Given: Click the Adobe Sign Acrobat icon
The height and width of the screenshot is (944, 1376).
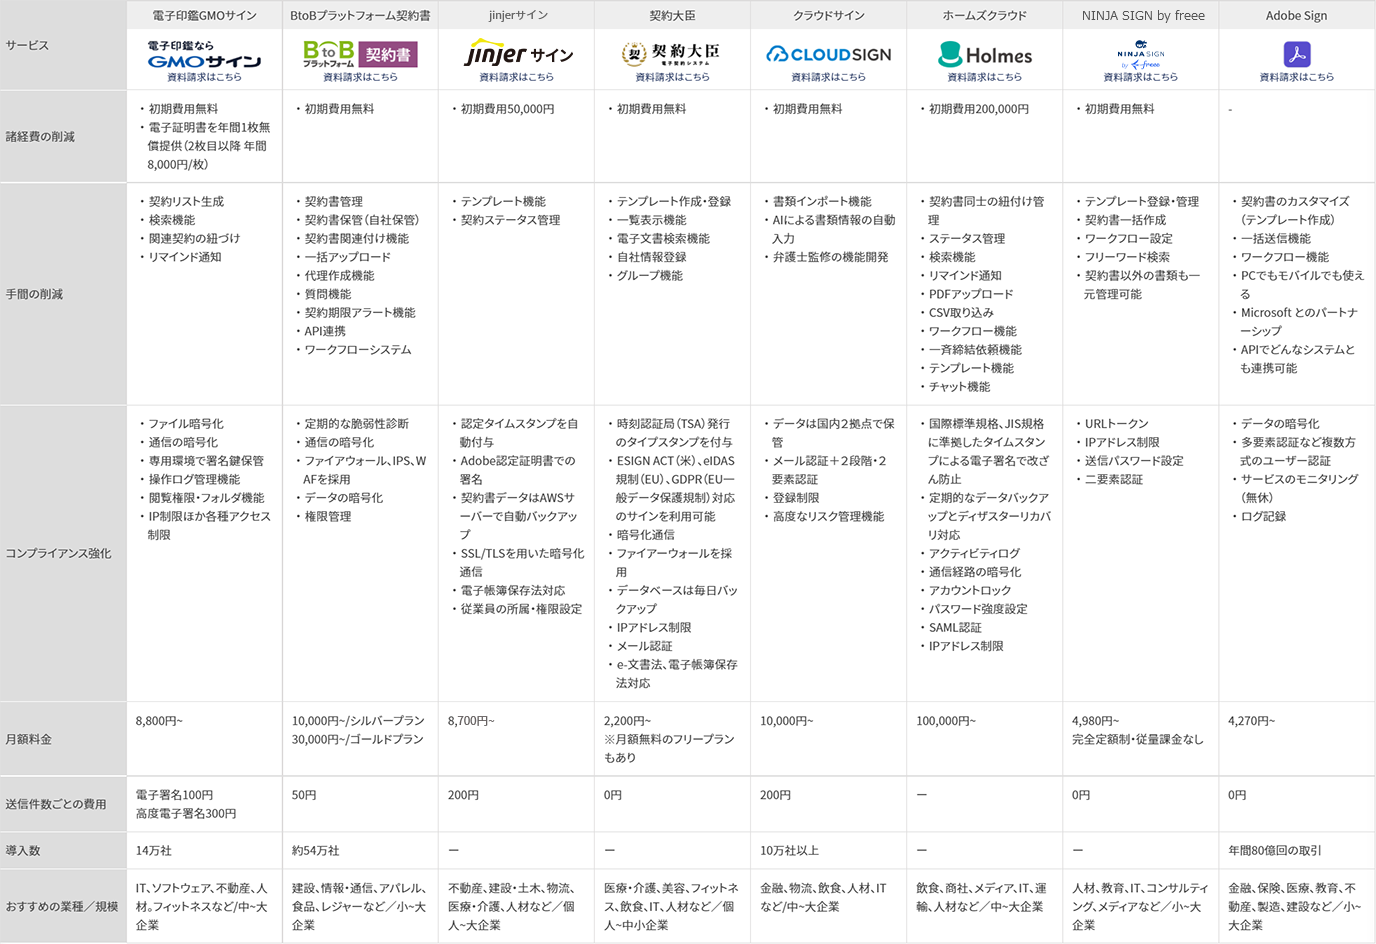Looking at the screenshot, I should (1297, 54).
